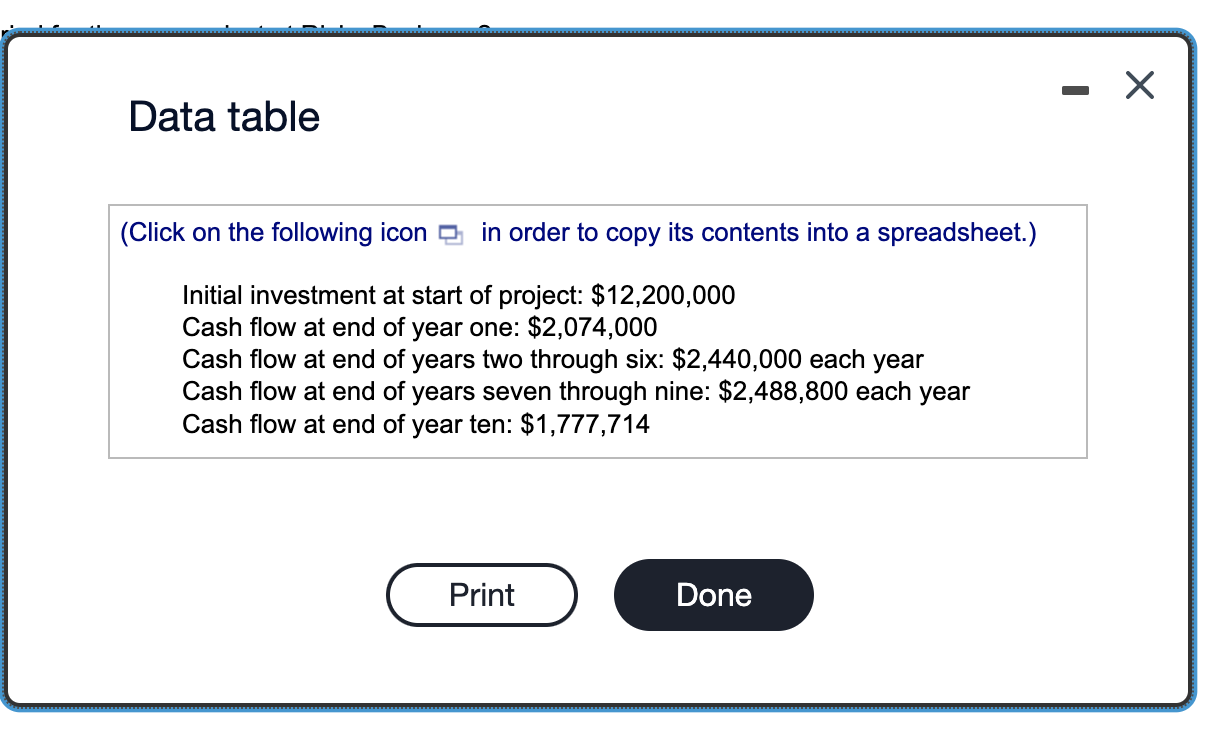The width and height of the screenshot is (1208, 752).
Task: Select the years seven through nine line
Action: click(575, 391)
